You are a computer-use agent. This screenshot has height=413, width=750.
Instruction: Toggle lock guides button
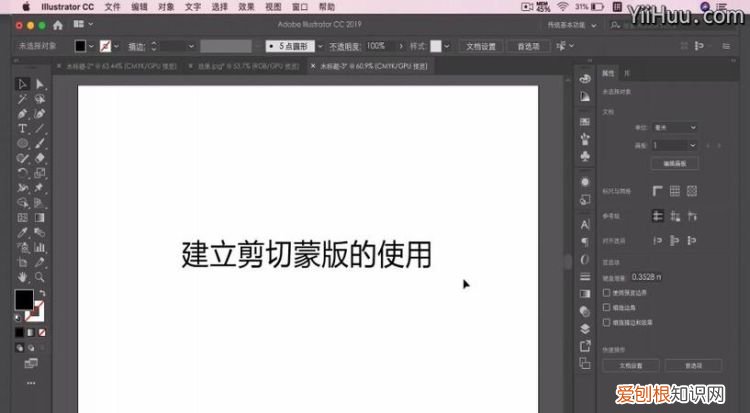click(675, 216)
